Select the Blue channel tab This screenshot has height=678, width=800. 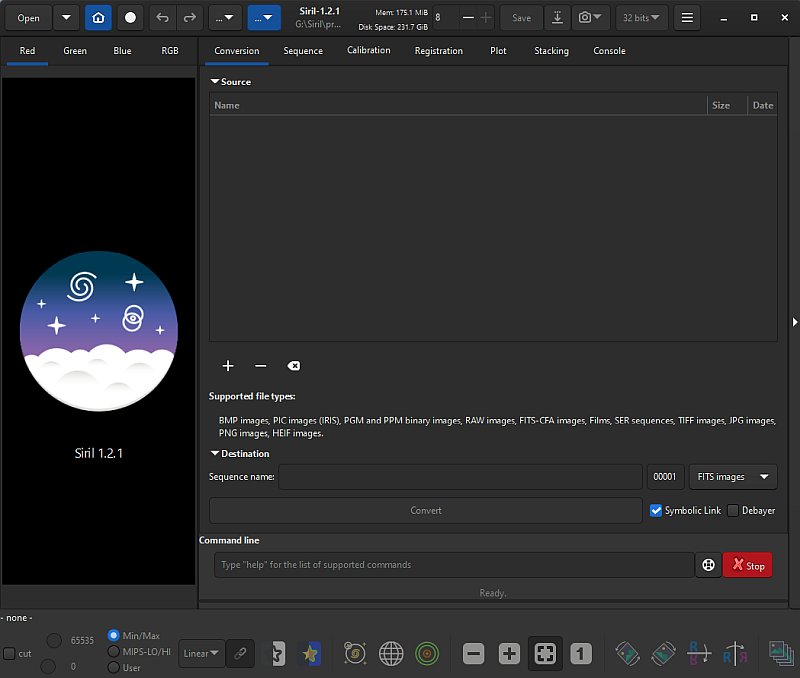(x=122, y=51)
